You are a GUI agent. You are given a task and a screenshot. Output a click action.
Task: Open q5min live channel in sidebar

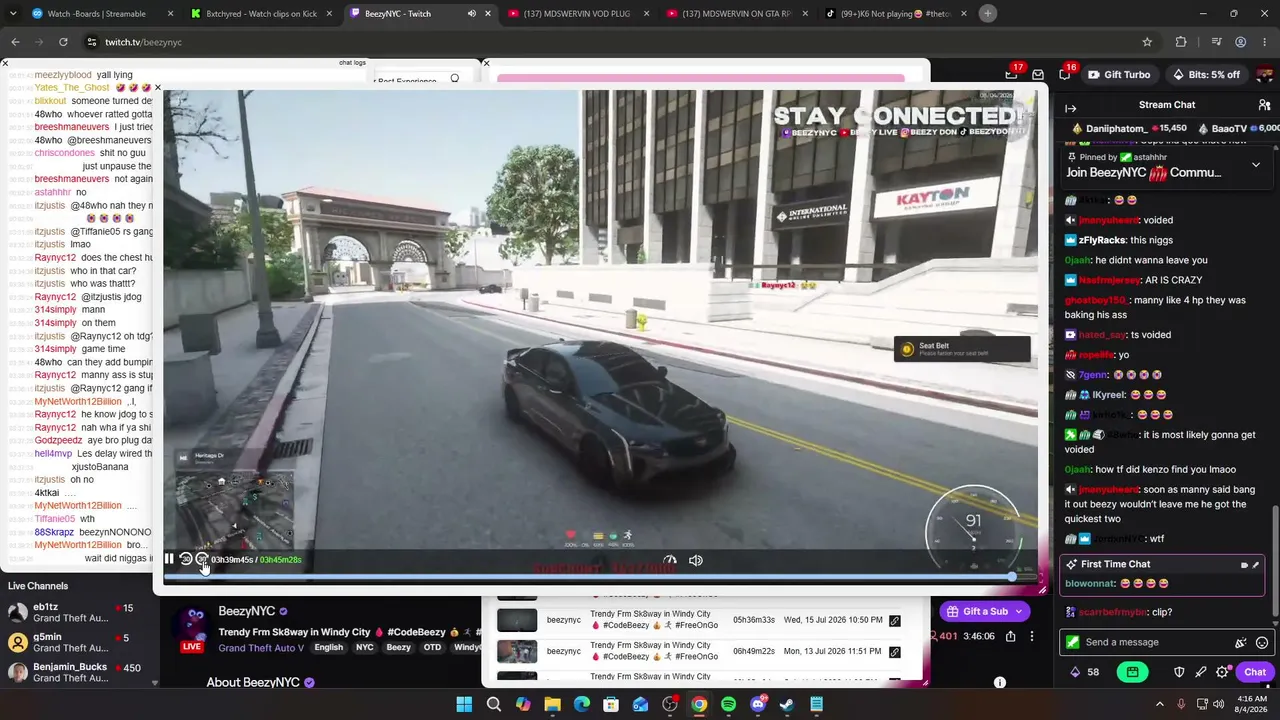point(76,643)
